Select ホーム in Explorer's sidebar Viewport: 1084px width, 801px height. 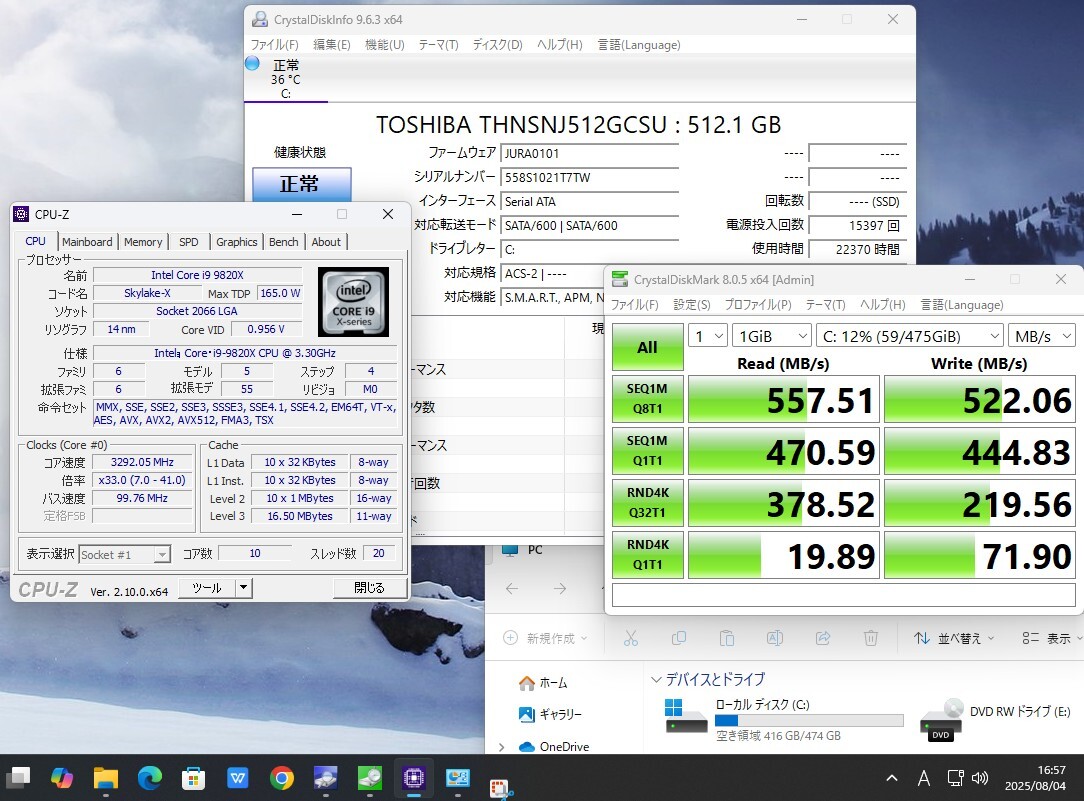(x=543, y=683)
